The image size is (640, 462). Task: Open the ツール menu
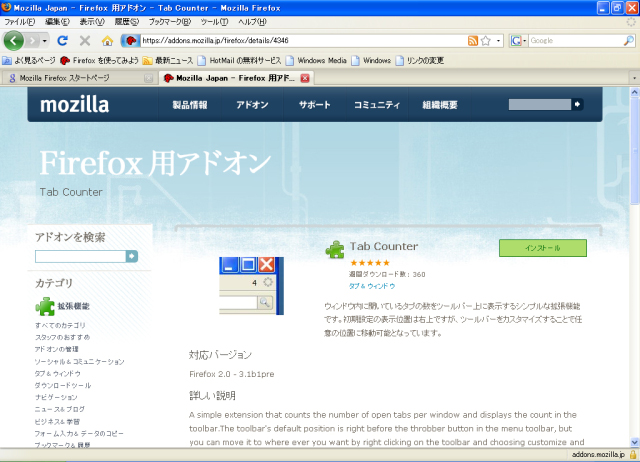(x=214, y=22)
